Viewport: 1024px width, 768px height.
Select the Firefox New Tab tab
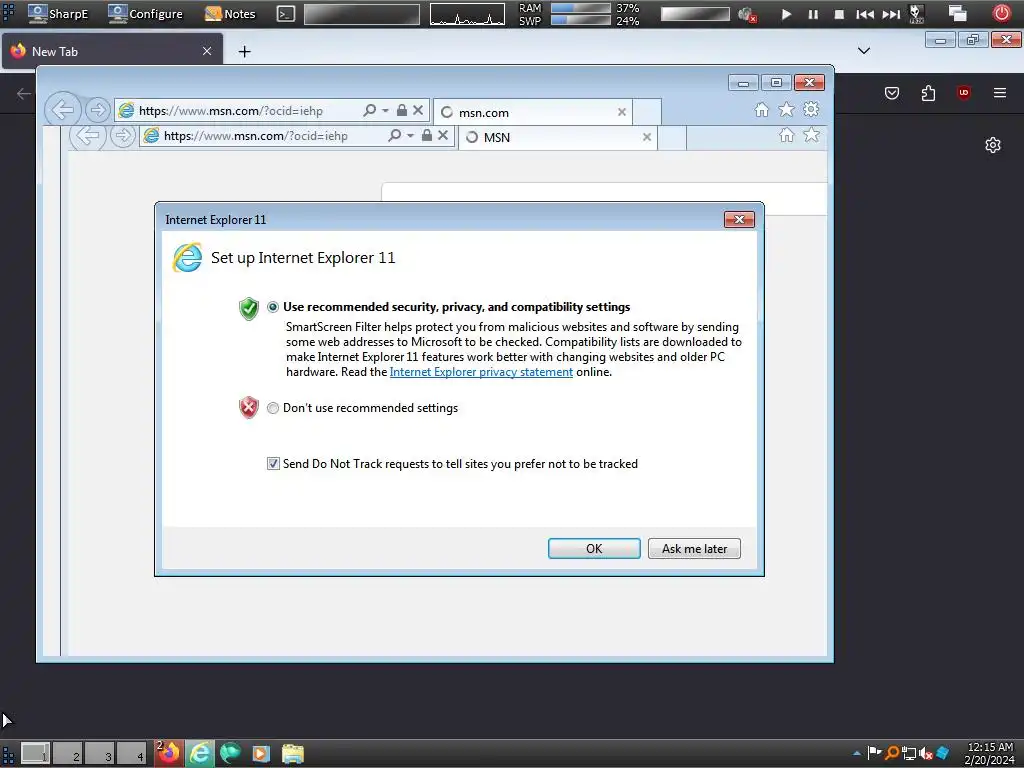[x=112, y=51]
